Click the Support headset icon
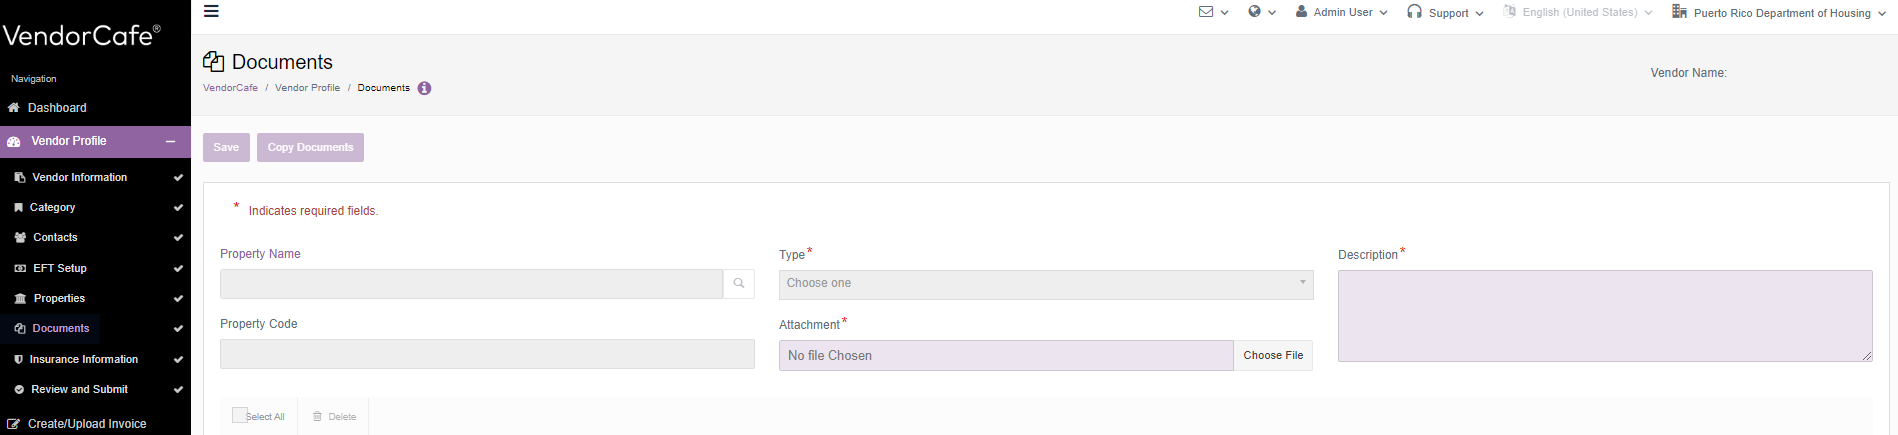The height and width of the screenshot is (435, 1898). (1414, 12)
